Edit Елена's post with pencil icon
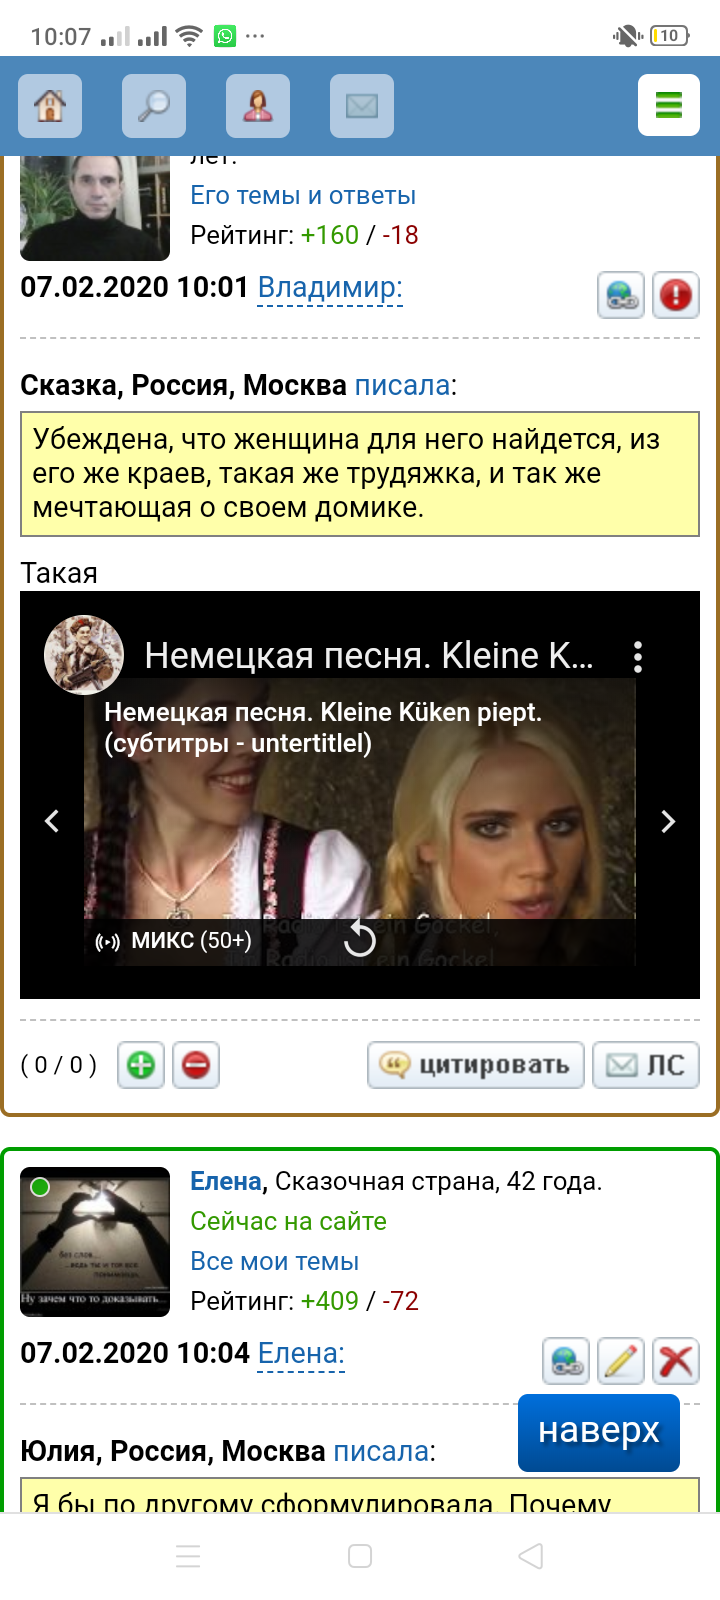Screen dimensions: 720x1600 (x=621, y=1361)
